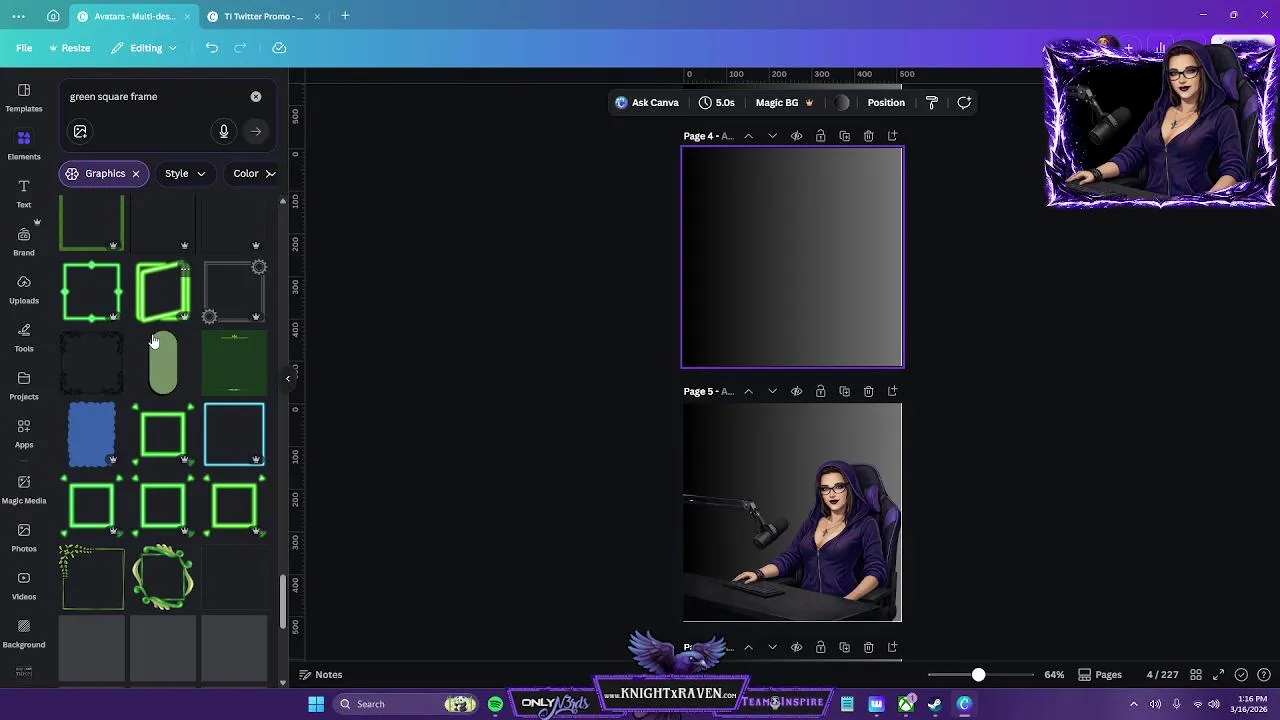Click the cloud save status icon
1280x720 pixels.
[279, 48]
